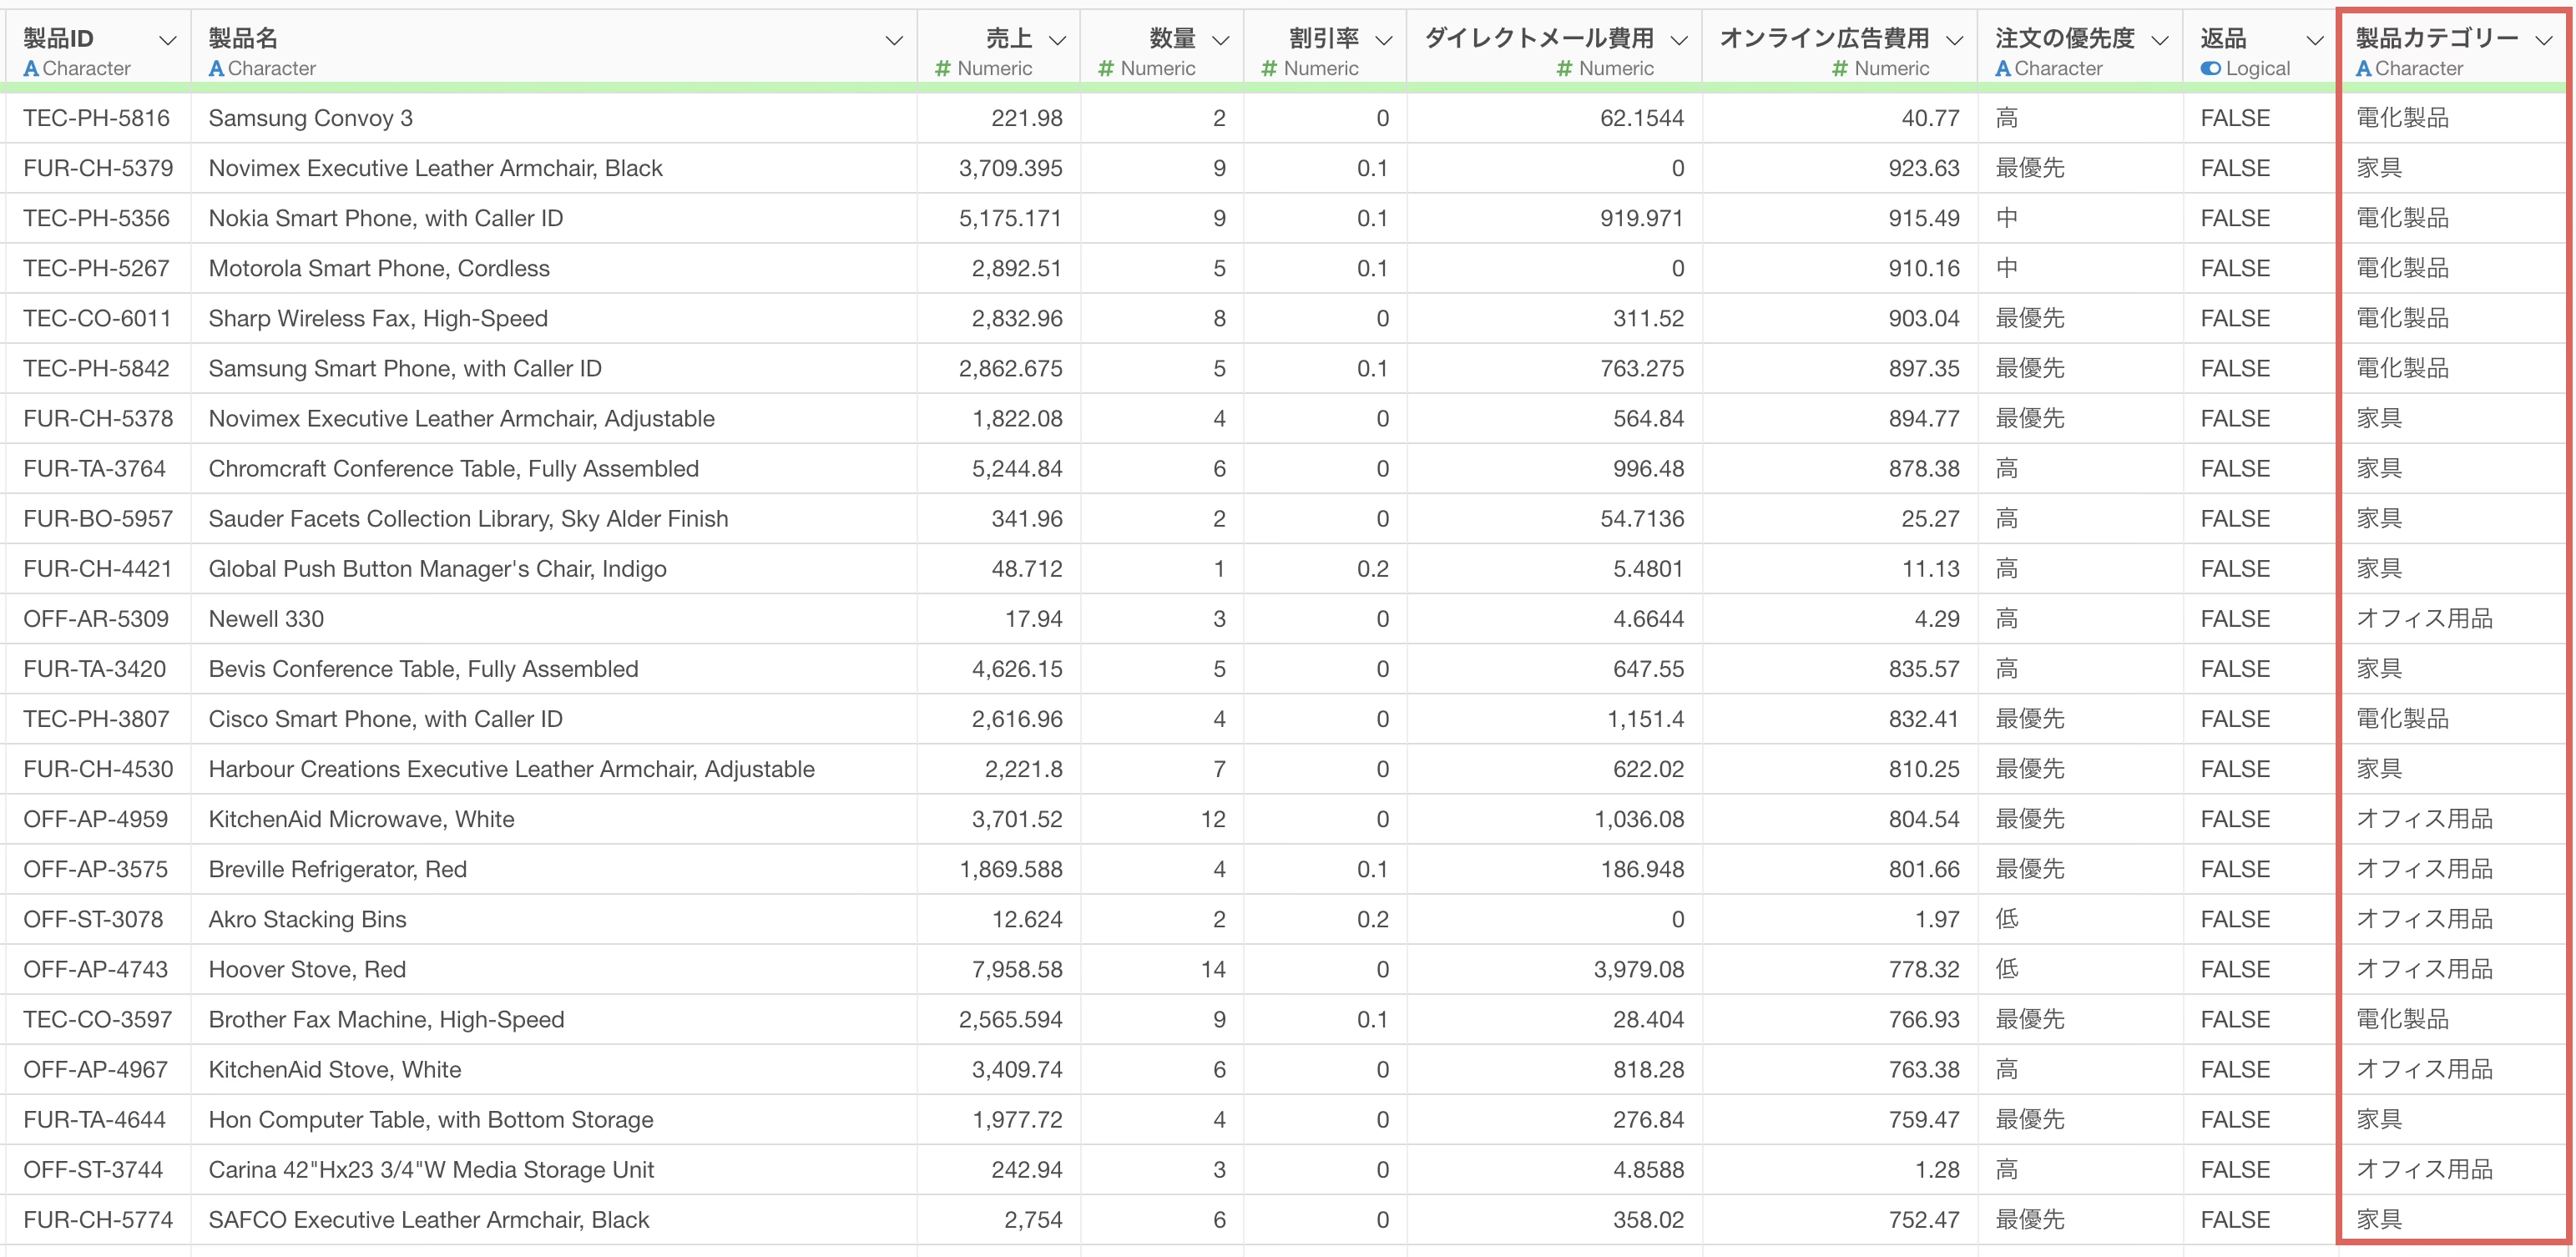Select the 製品カテゴリー column header label

point(2437,39)
